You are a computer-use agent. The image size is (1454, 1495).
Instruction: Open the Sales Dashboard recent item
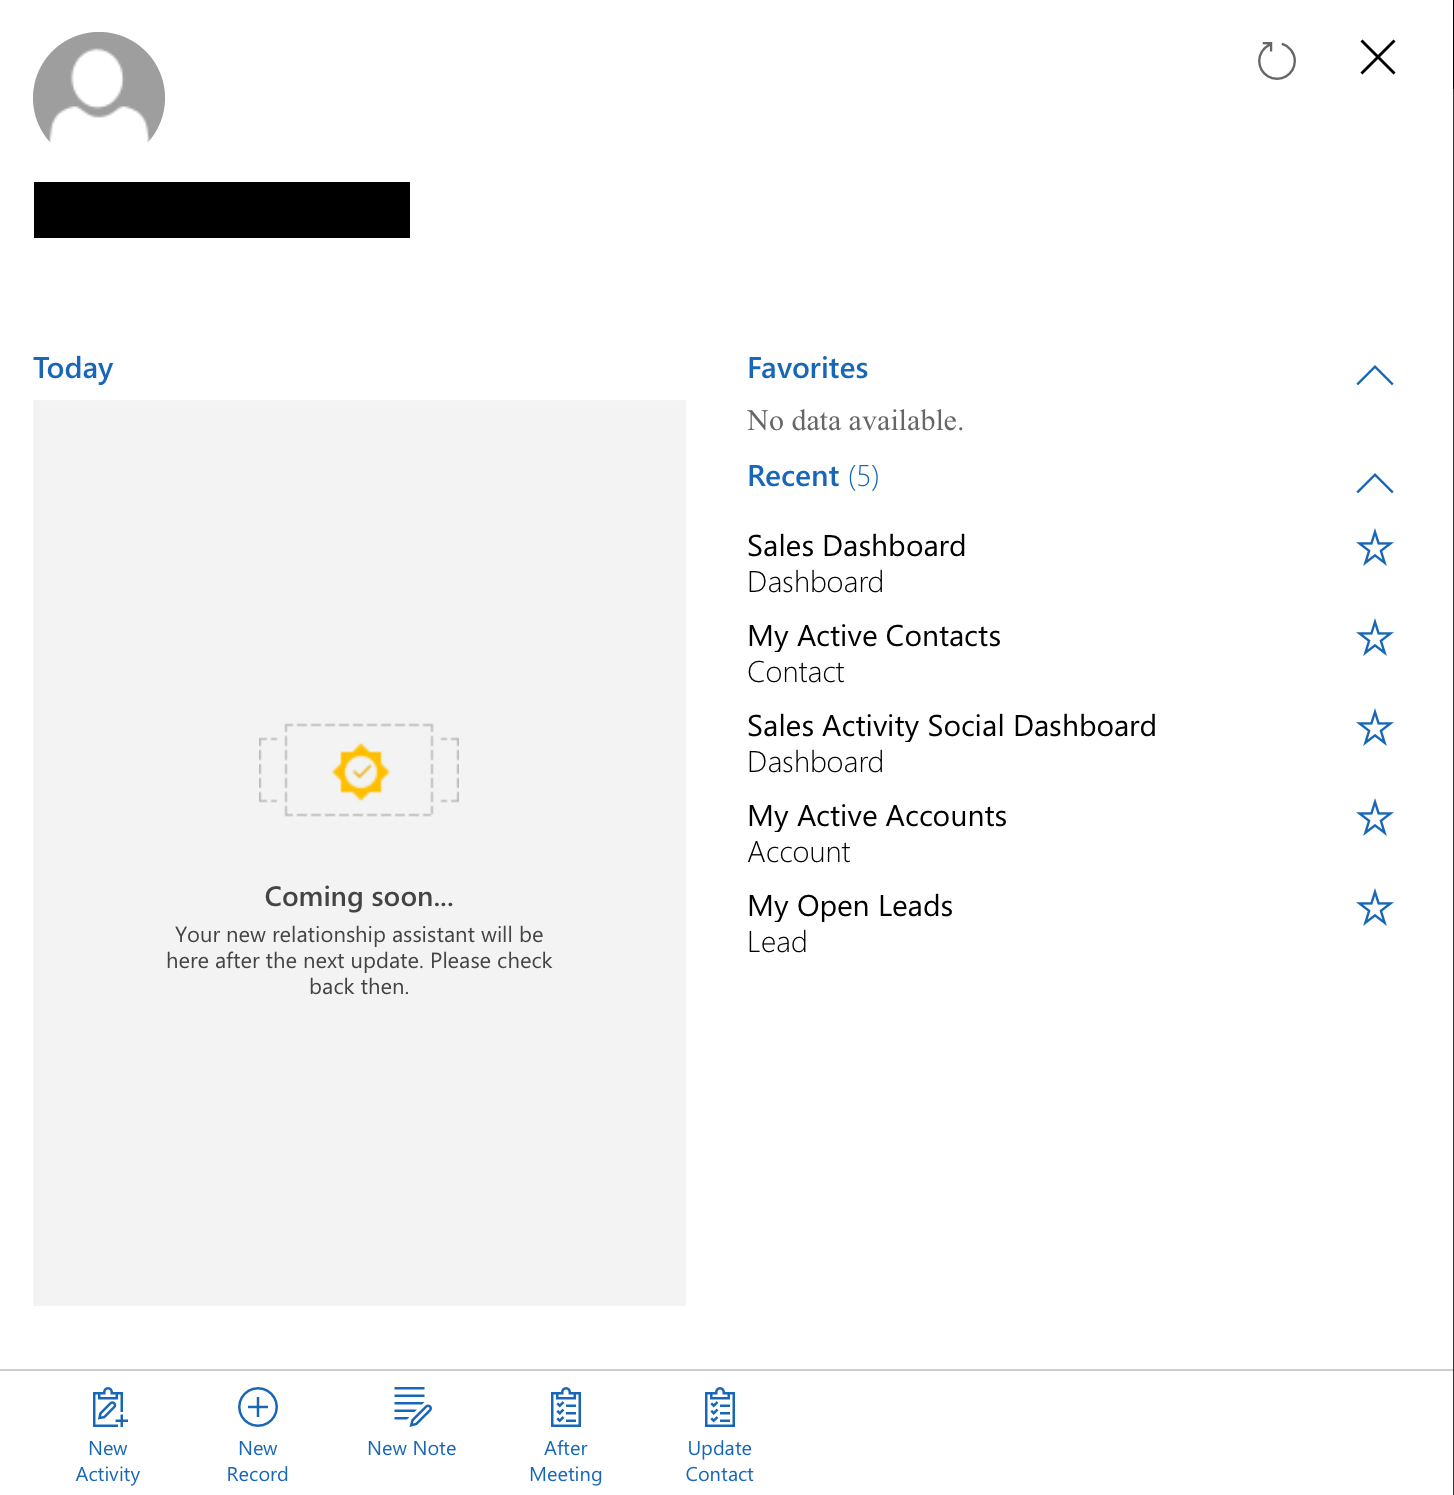(857, 563)
